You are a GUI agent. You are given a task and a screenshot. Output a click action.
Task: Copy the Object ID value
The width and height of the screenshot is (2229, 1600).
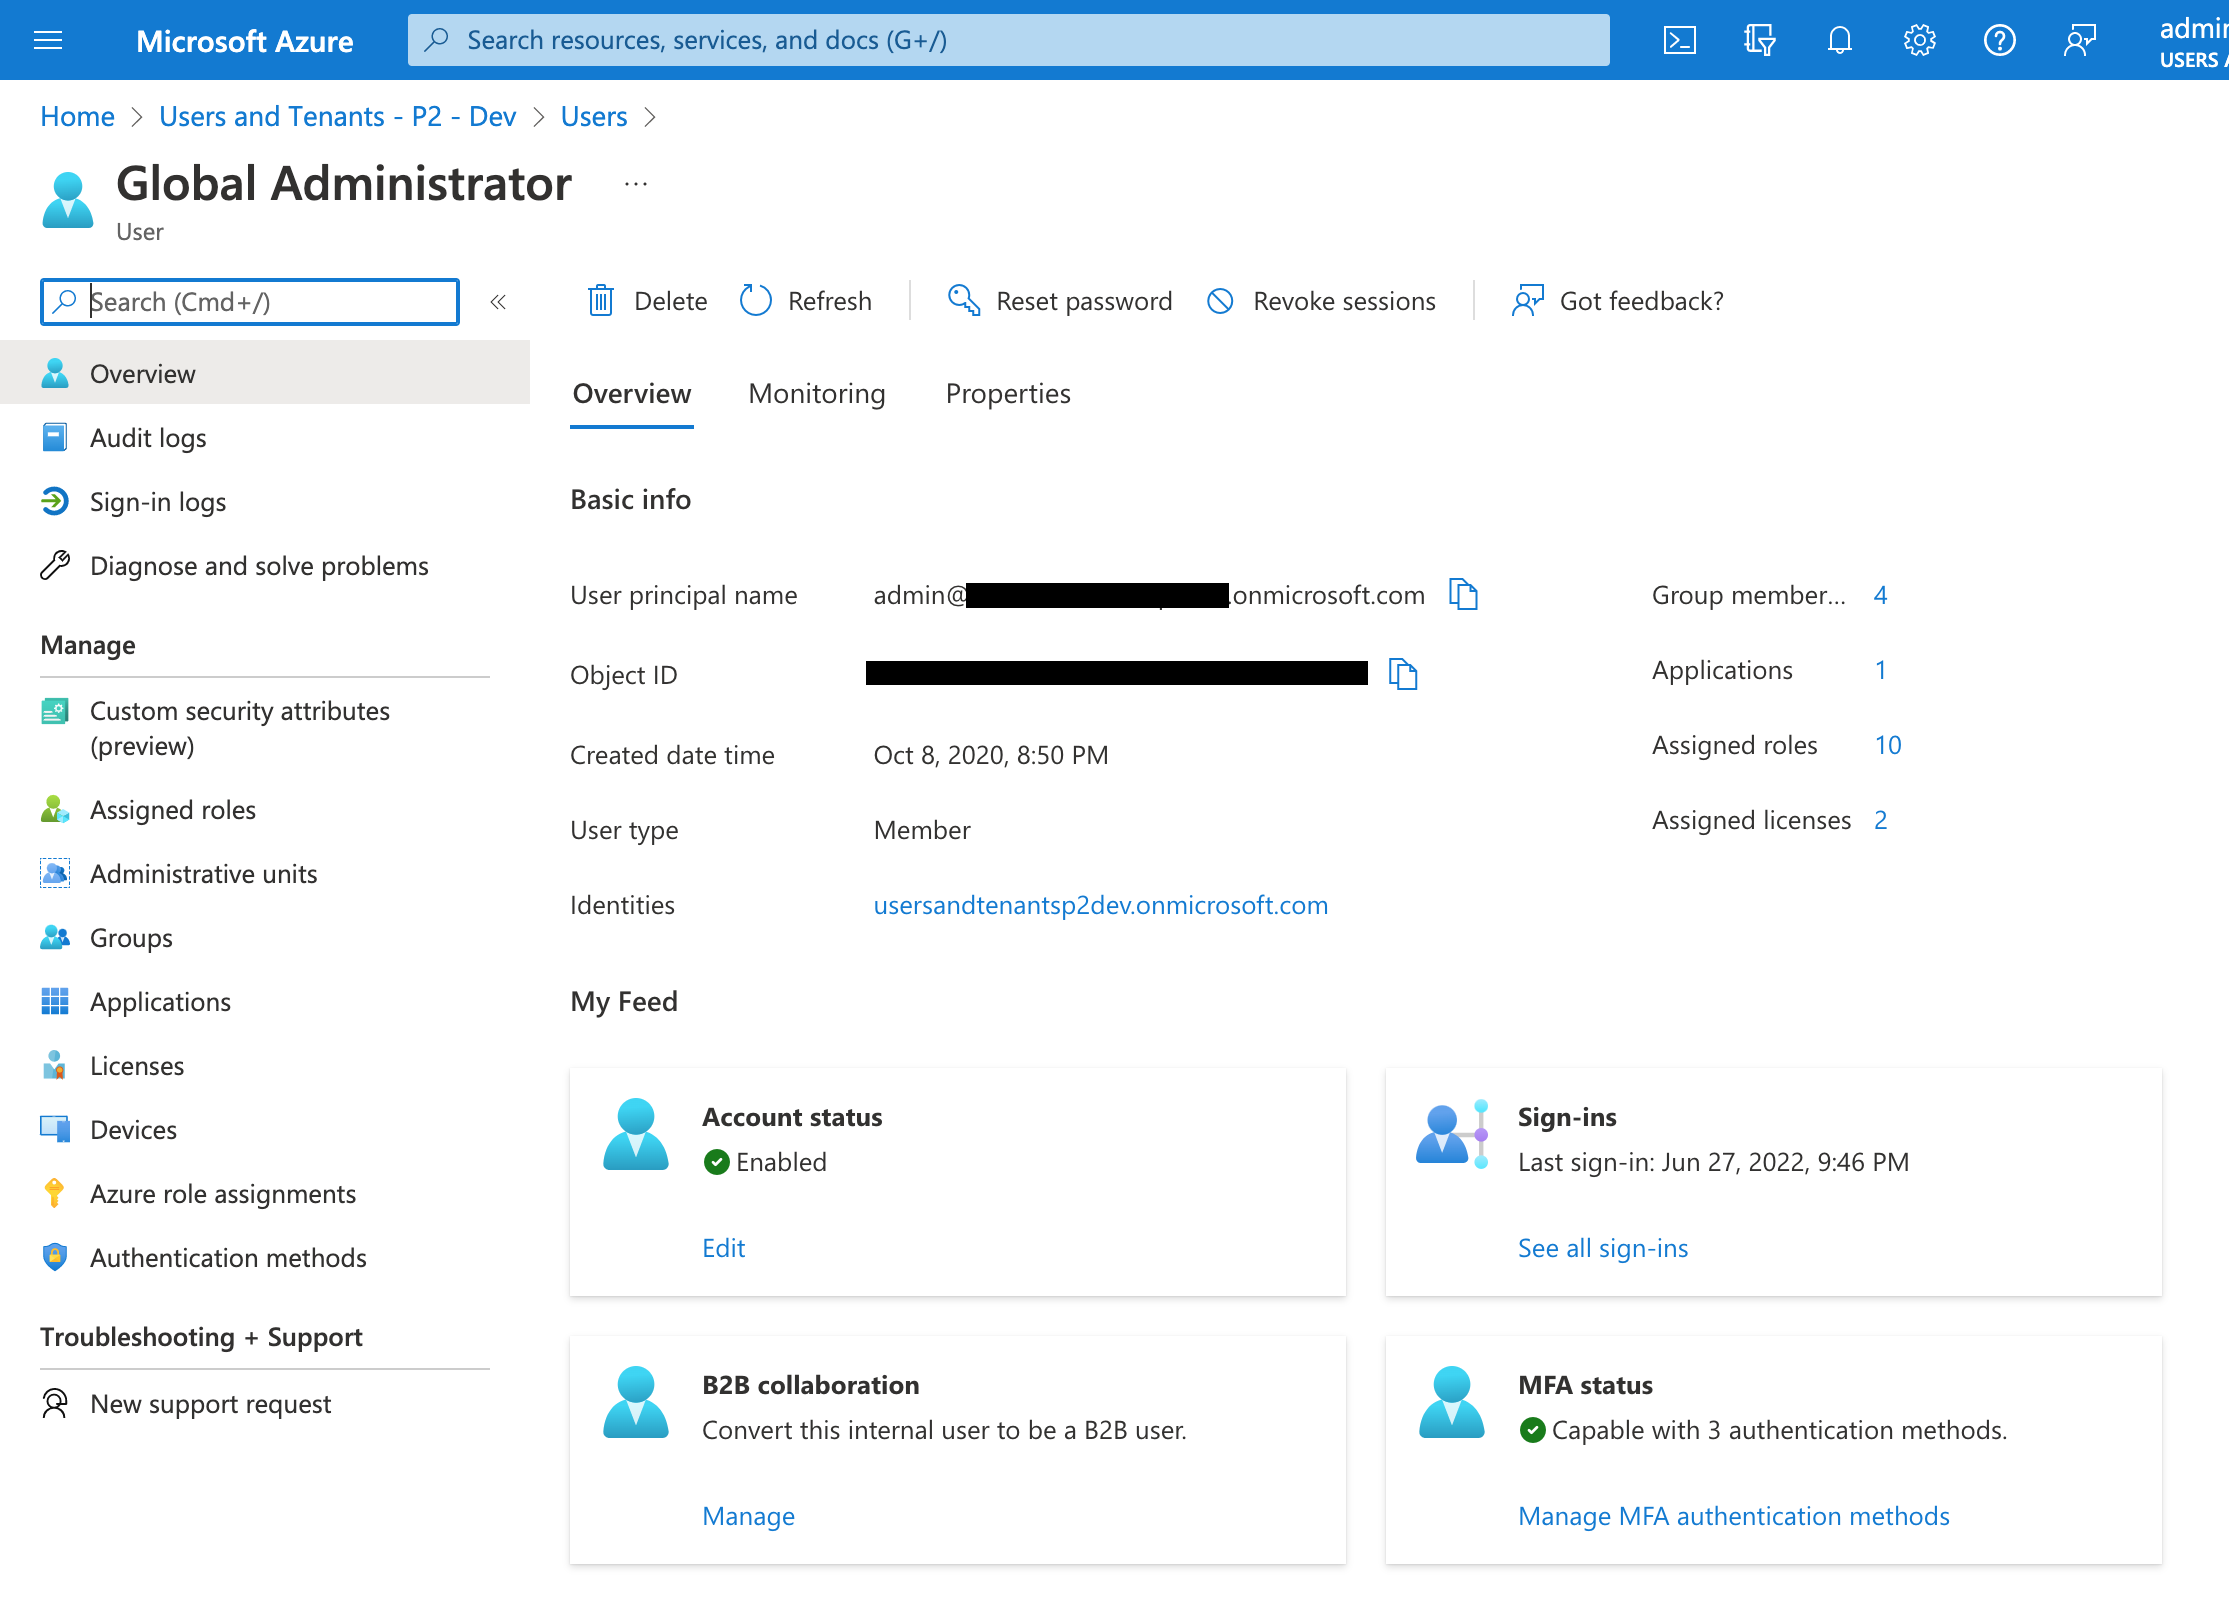click(x=1403, y=674)
